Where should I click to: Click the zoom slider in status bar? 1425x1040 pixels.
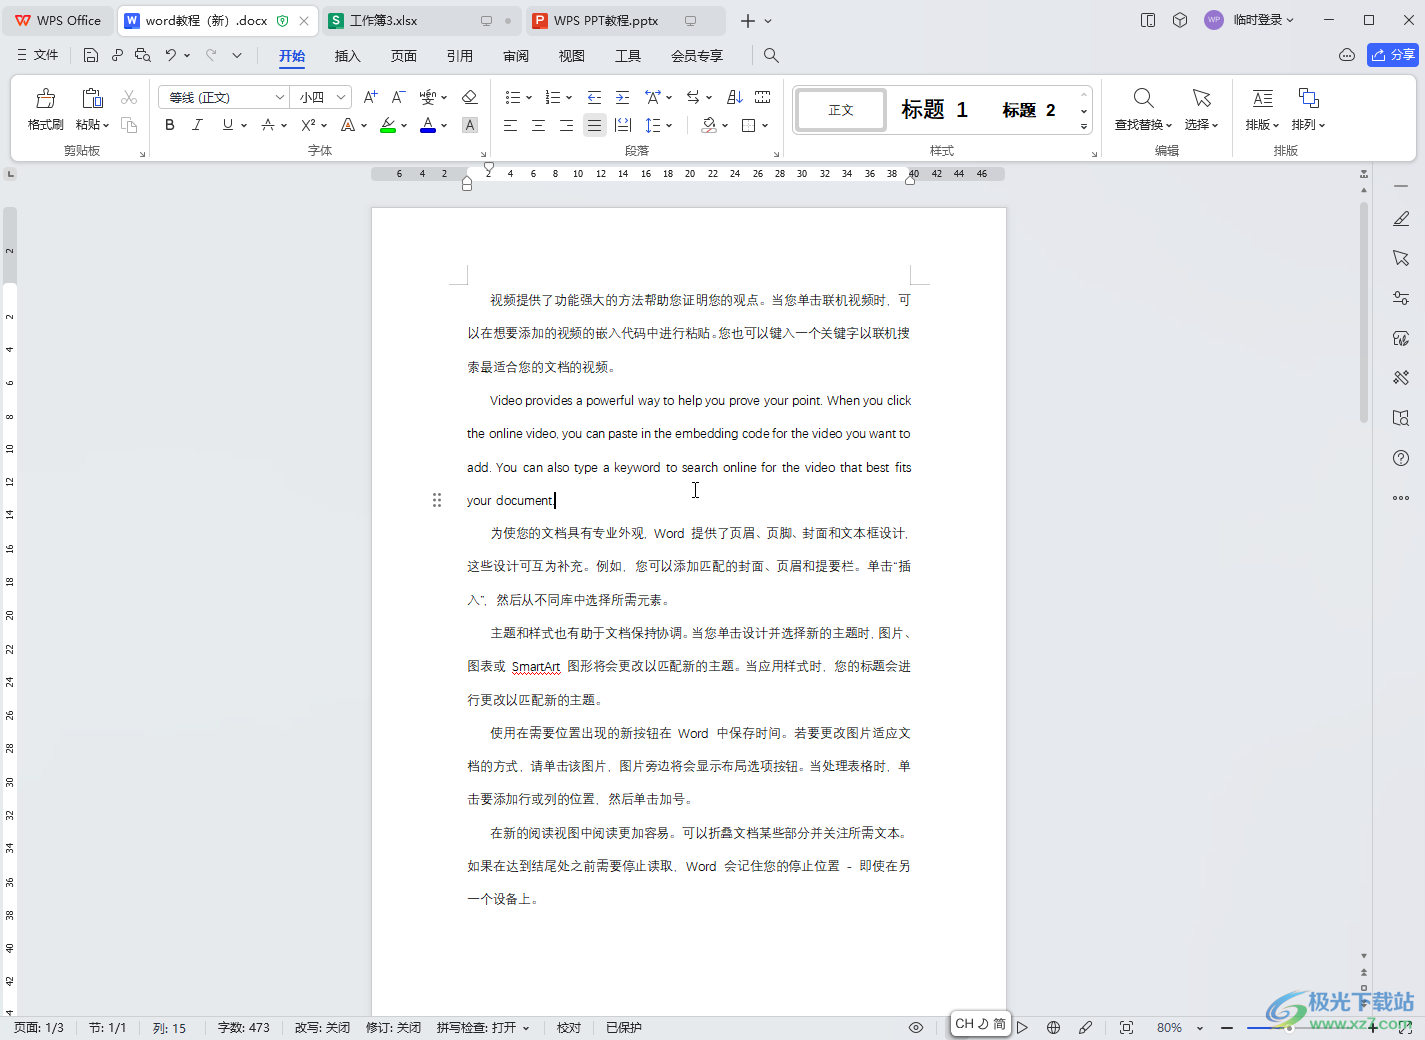(x=1288, y=1028)
